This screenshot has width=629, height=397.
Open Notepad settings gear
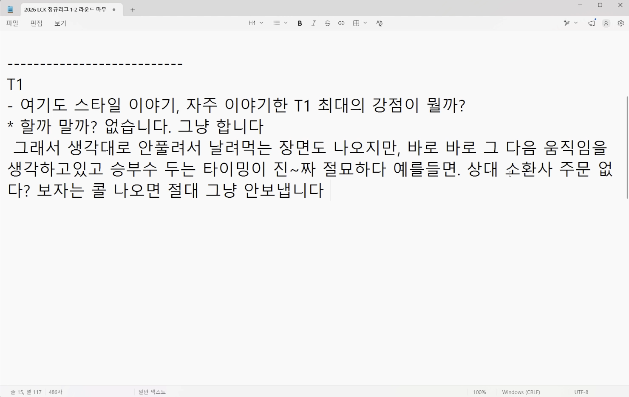621,23
